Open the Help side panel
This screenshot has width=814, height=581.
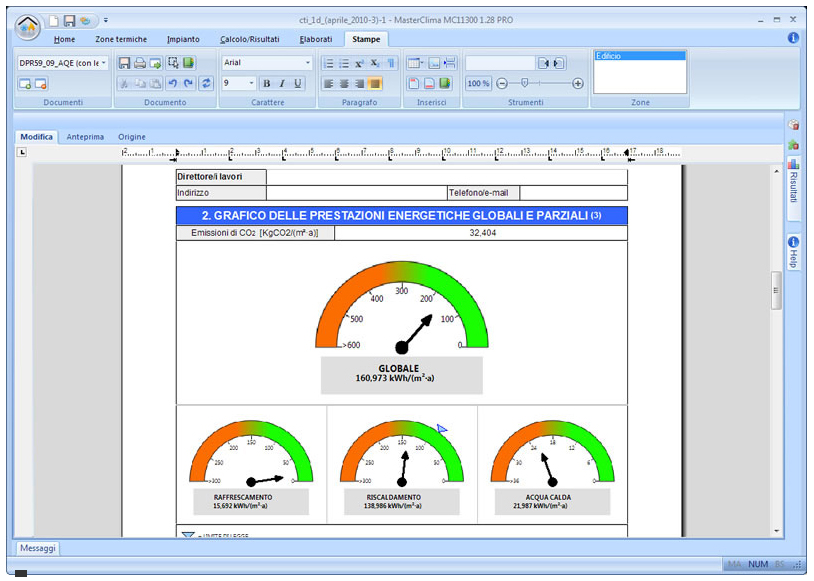(793, 252)
